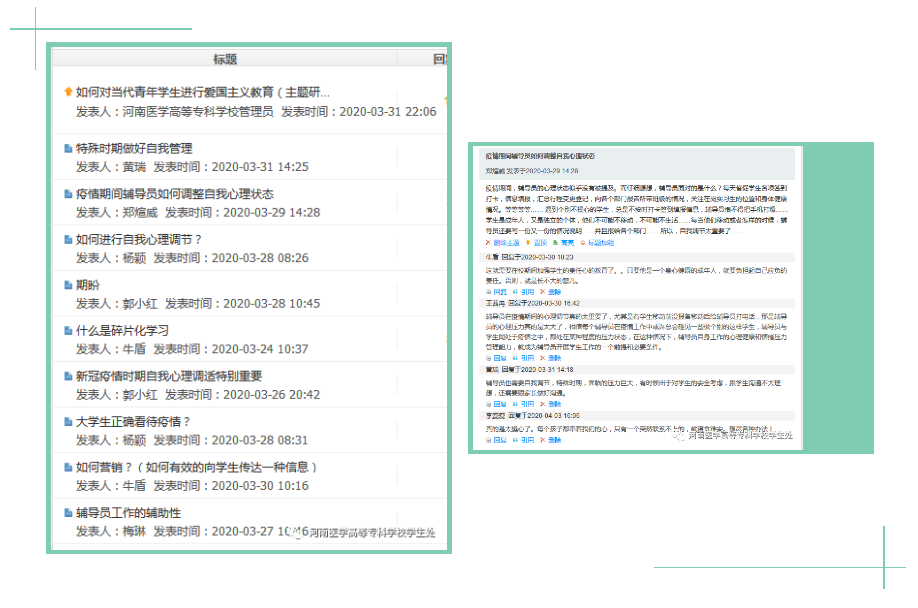The image size is (918, 608).
Task: Click the document icon next to 期盼
Action: click(x=68, y=285)
